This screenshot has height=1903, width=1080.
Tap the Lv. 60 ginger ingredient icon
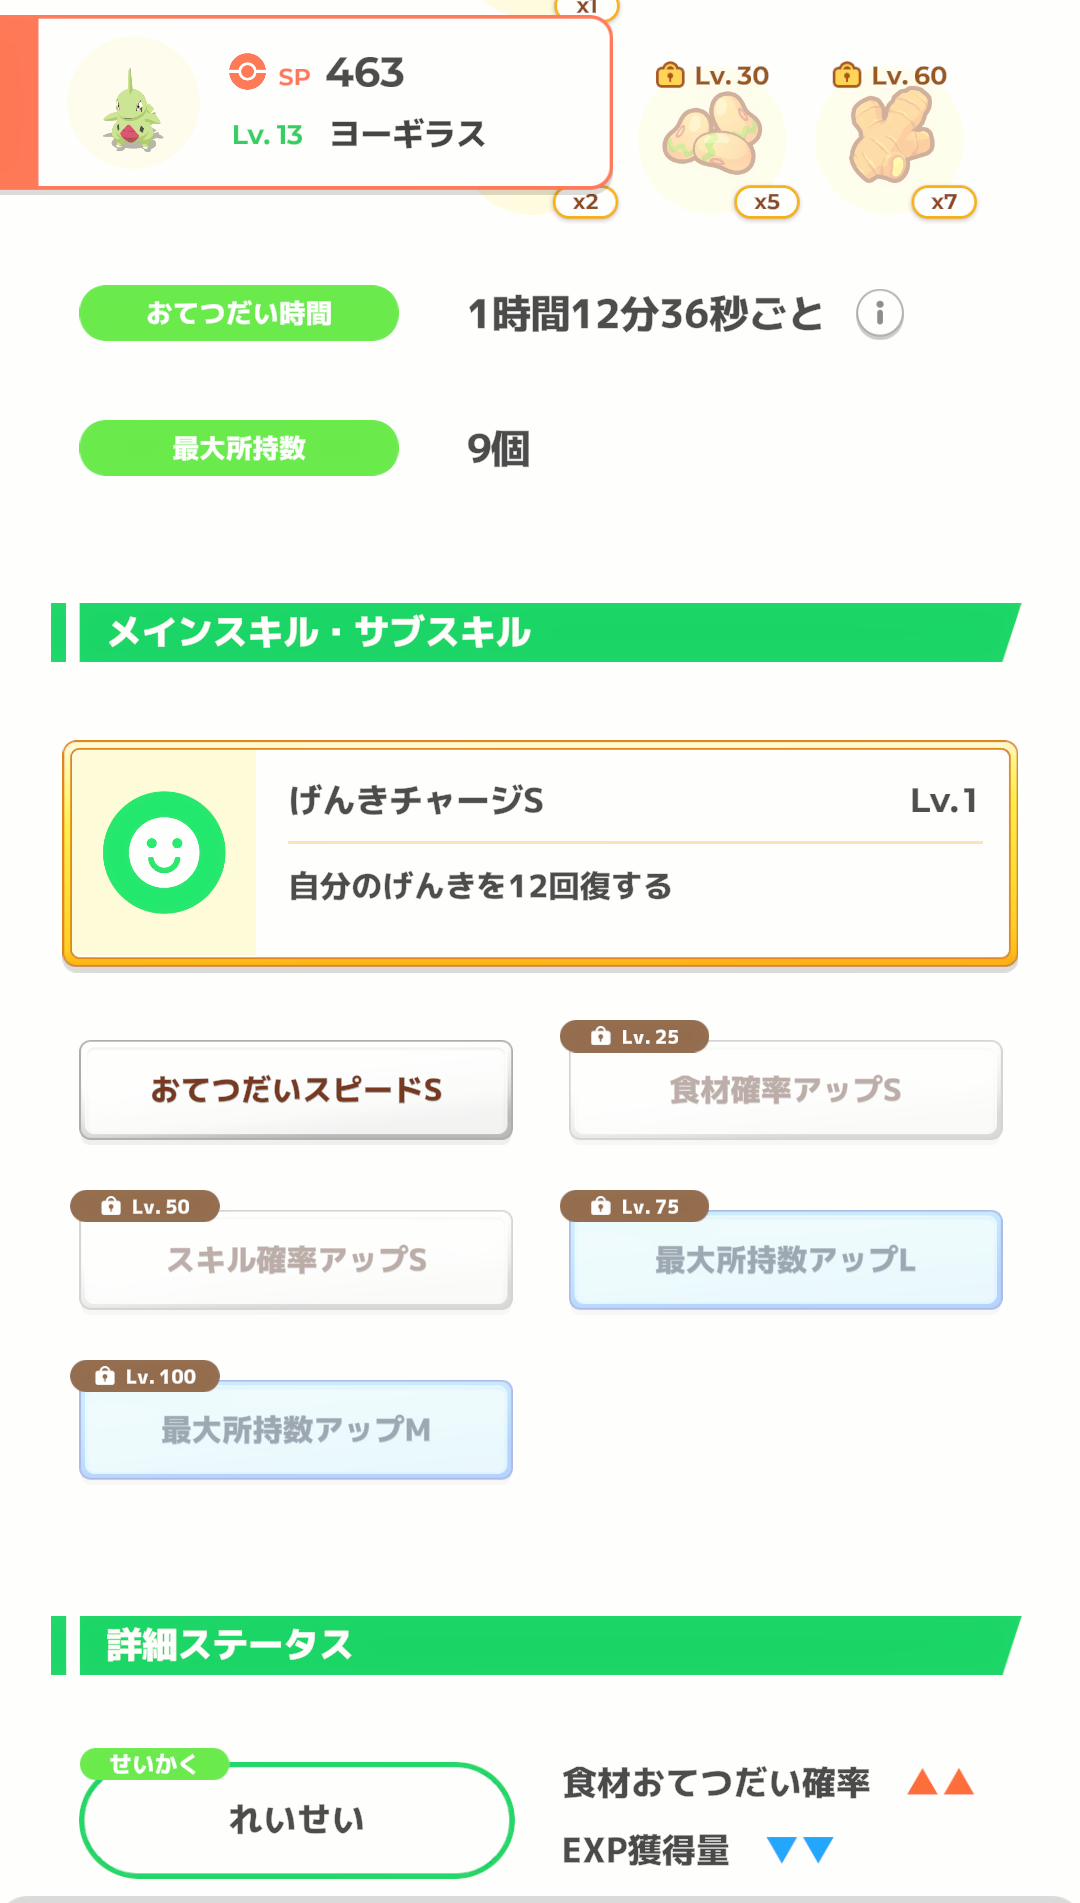[x=890, y=136]
